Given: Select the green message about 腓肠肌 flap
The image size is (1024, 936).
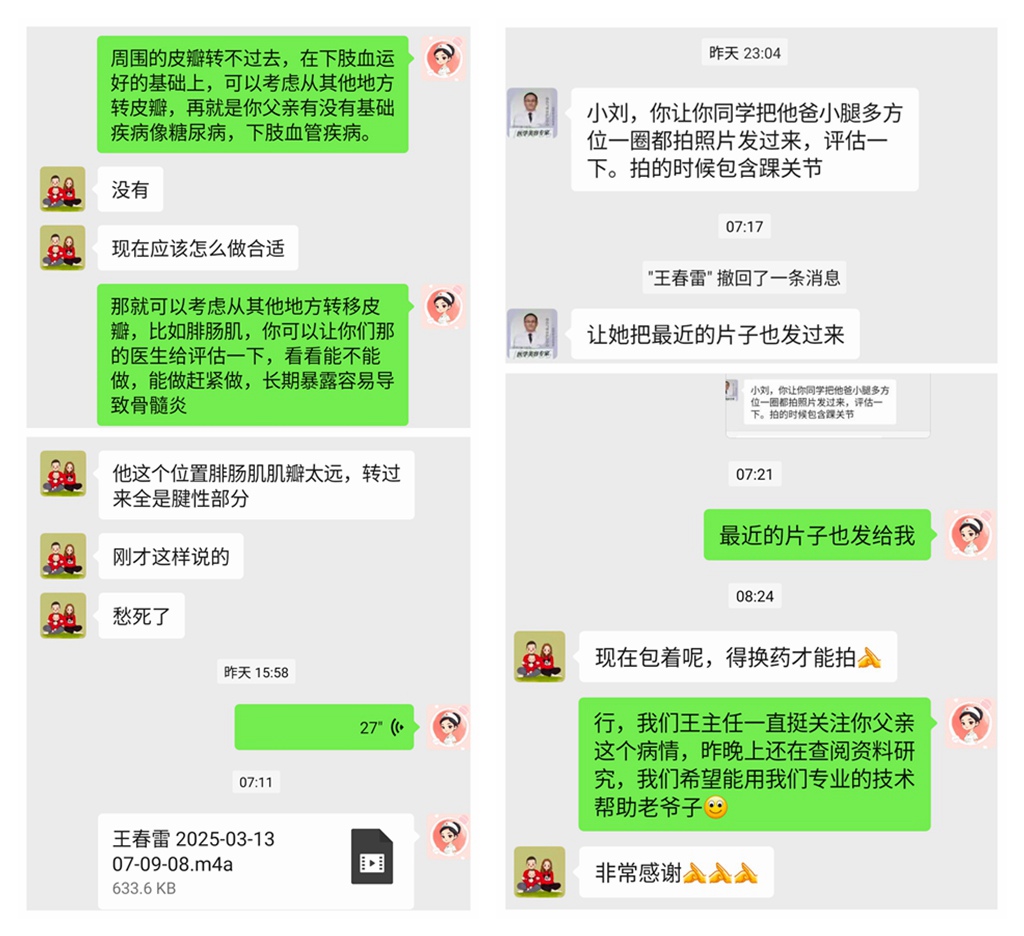Looking at the screenshot, I should pos(253,355).
